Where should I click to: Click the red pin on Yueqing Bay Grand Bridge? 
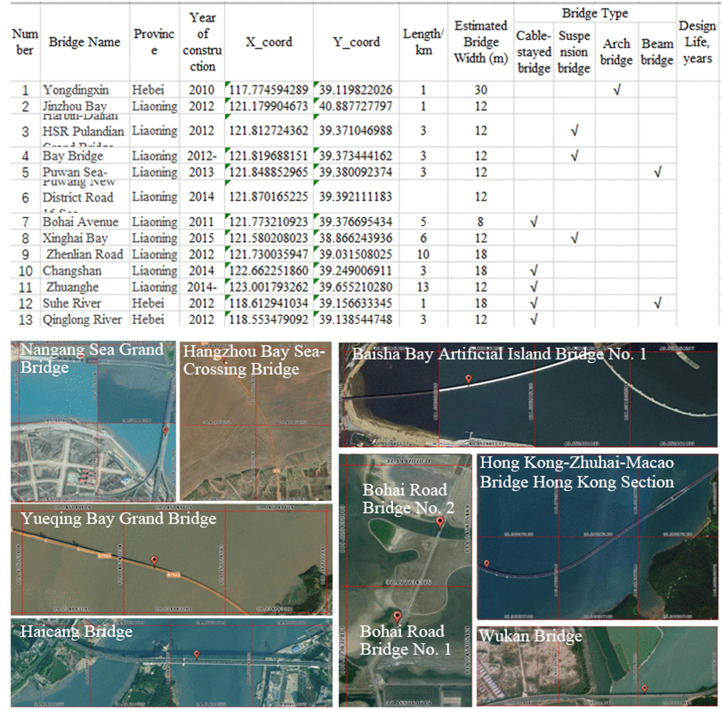154,561
